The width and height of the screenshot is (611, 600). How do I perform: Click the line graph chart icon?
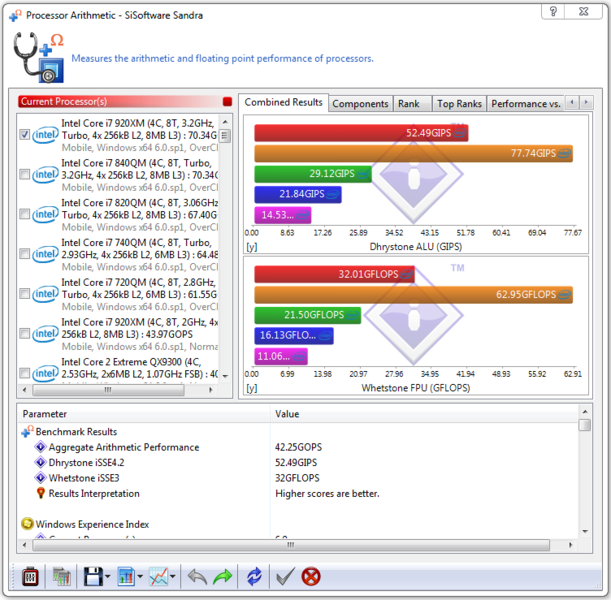coord(157,577)
